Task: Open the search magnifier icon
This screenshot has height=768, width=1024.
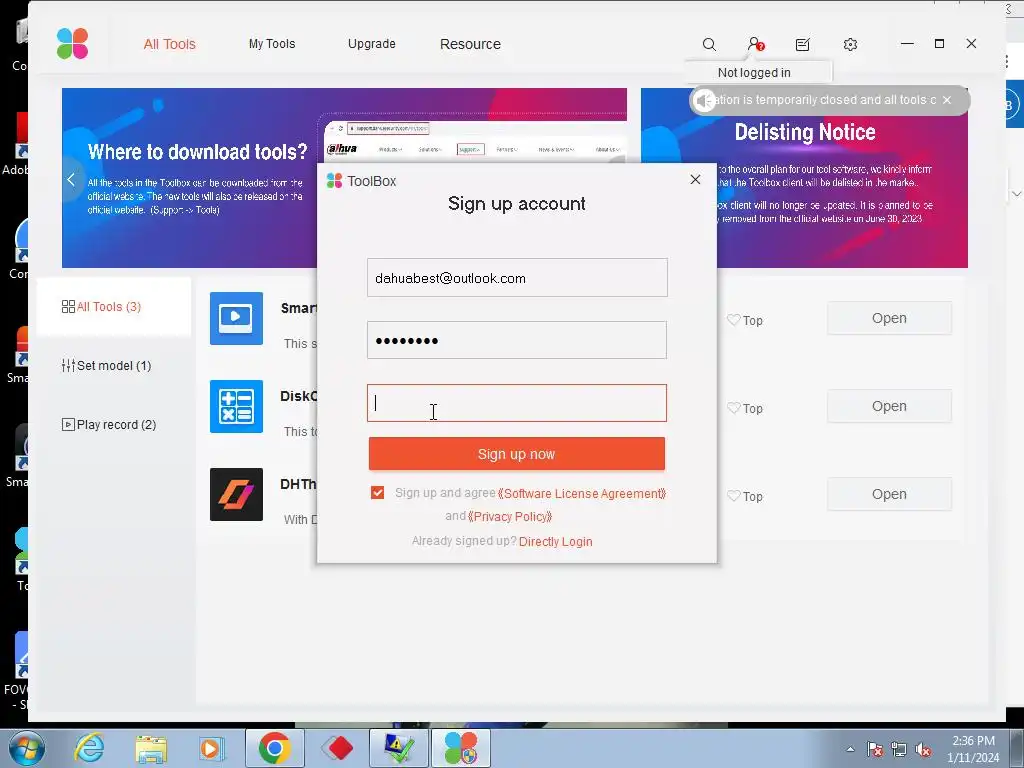Action: [x=709, y=44]
